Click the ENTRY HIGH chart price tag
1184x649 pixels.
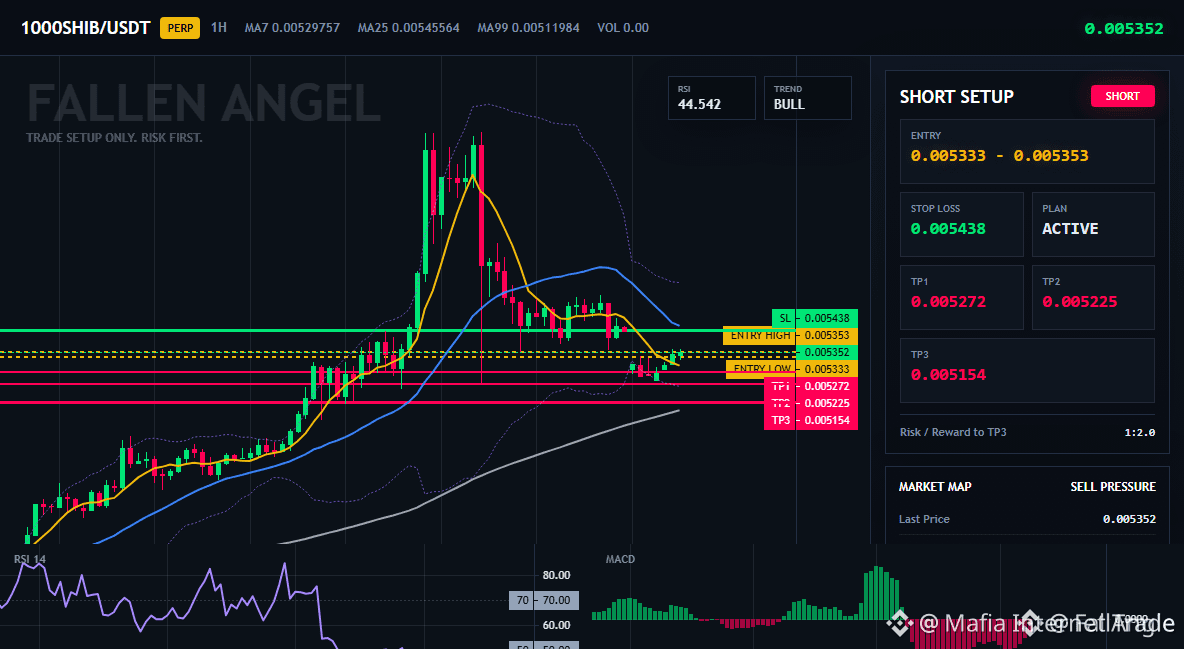coord(791,335)
